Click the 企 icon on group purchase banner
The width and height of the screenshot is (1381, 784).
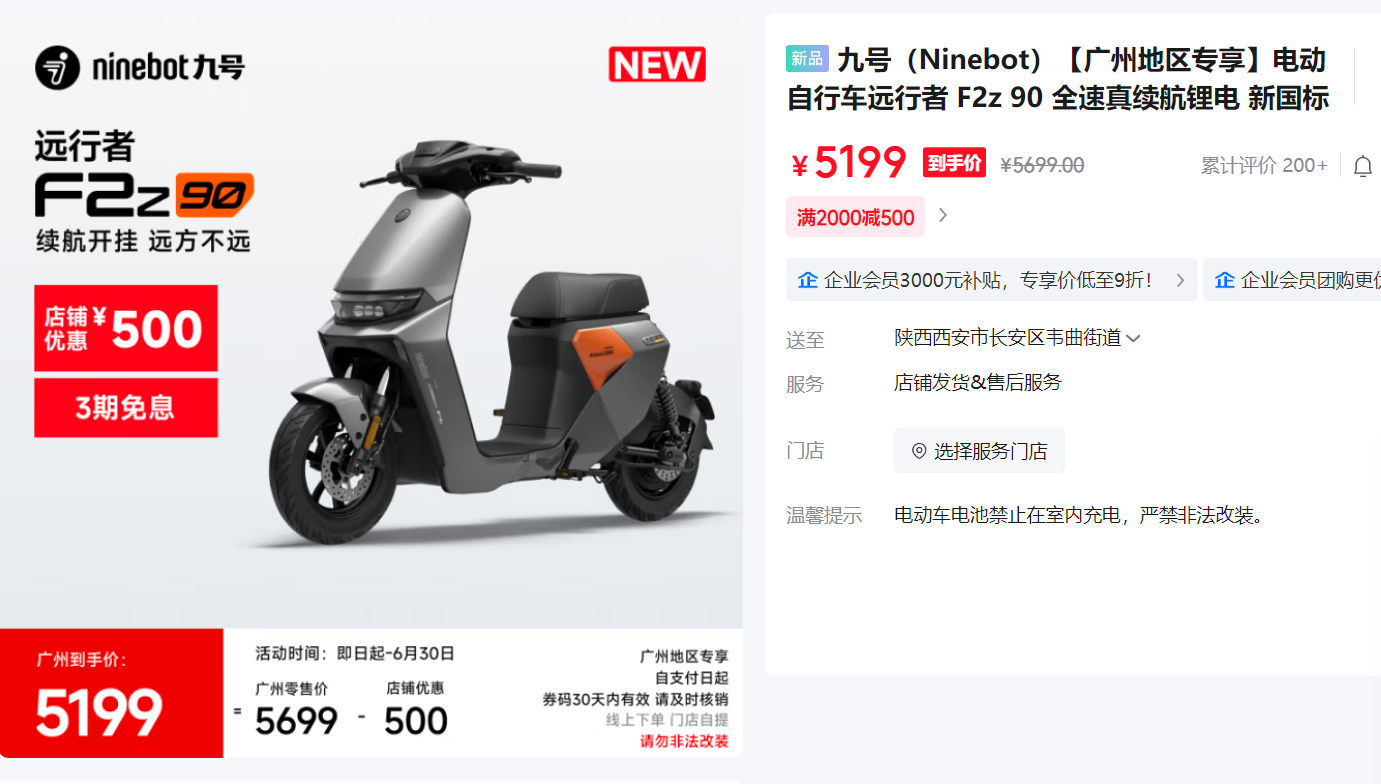1224,280
